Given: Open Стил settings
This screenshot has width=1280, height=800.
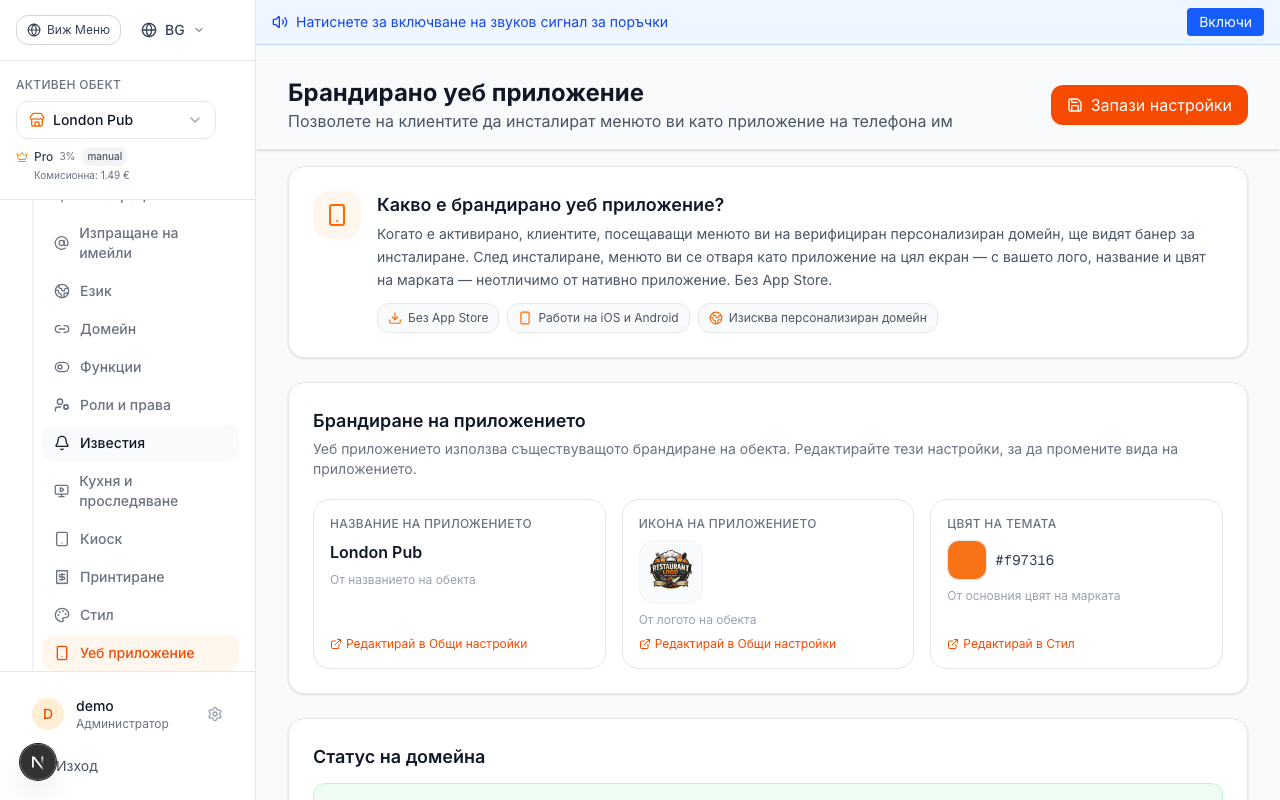Looking at the screenshot, I should 140,615.
